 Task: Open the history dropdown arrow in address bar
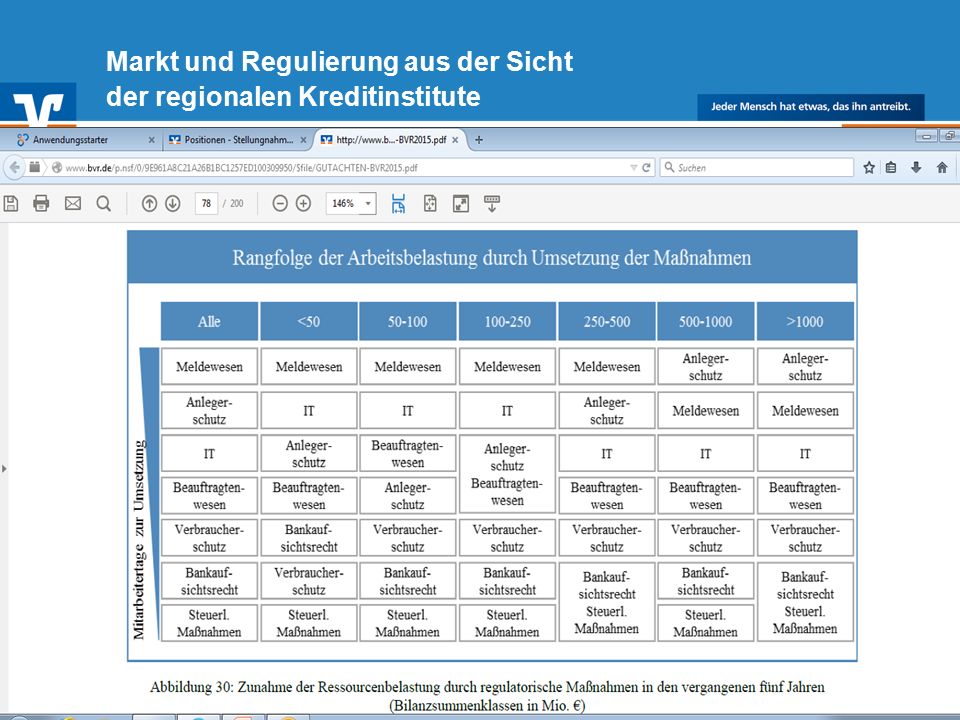[634, 167]
